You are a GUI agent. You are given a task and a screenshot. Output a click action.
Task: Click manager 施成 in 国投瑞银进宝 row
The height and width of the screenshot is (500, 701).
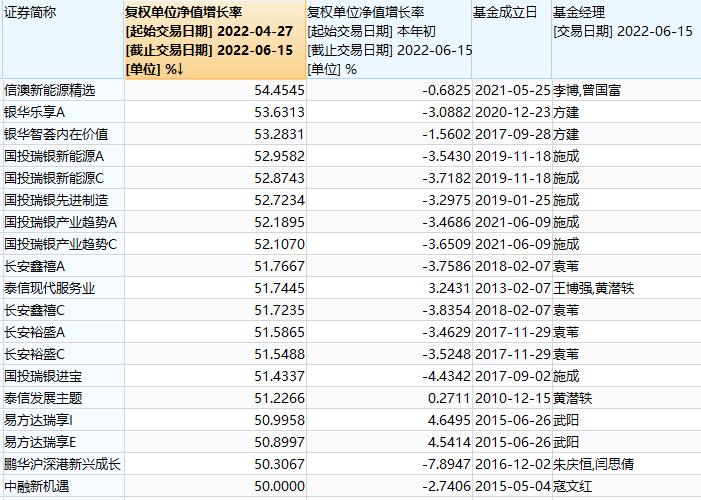tap(566, 376)
